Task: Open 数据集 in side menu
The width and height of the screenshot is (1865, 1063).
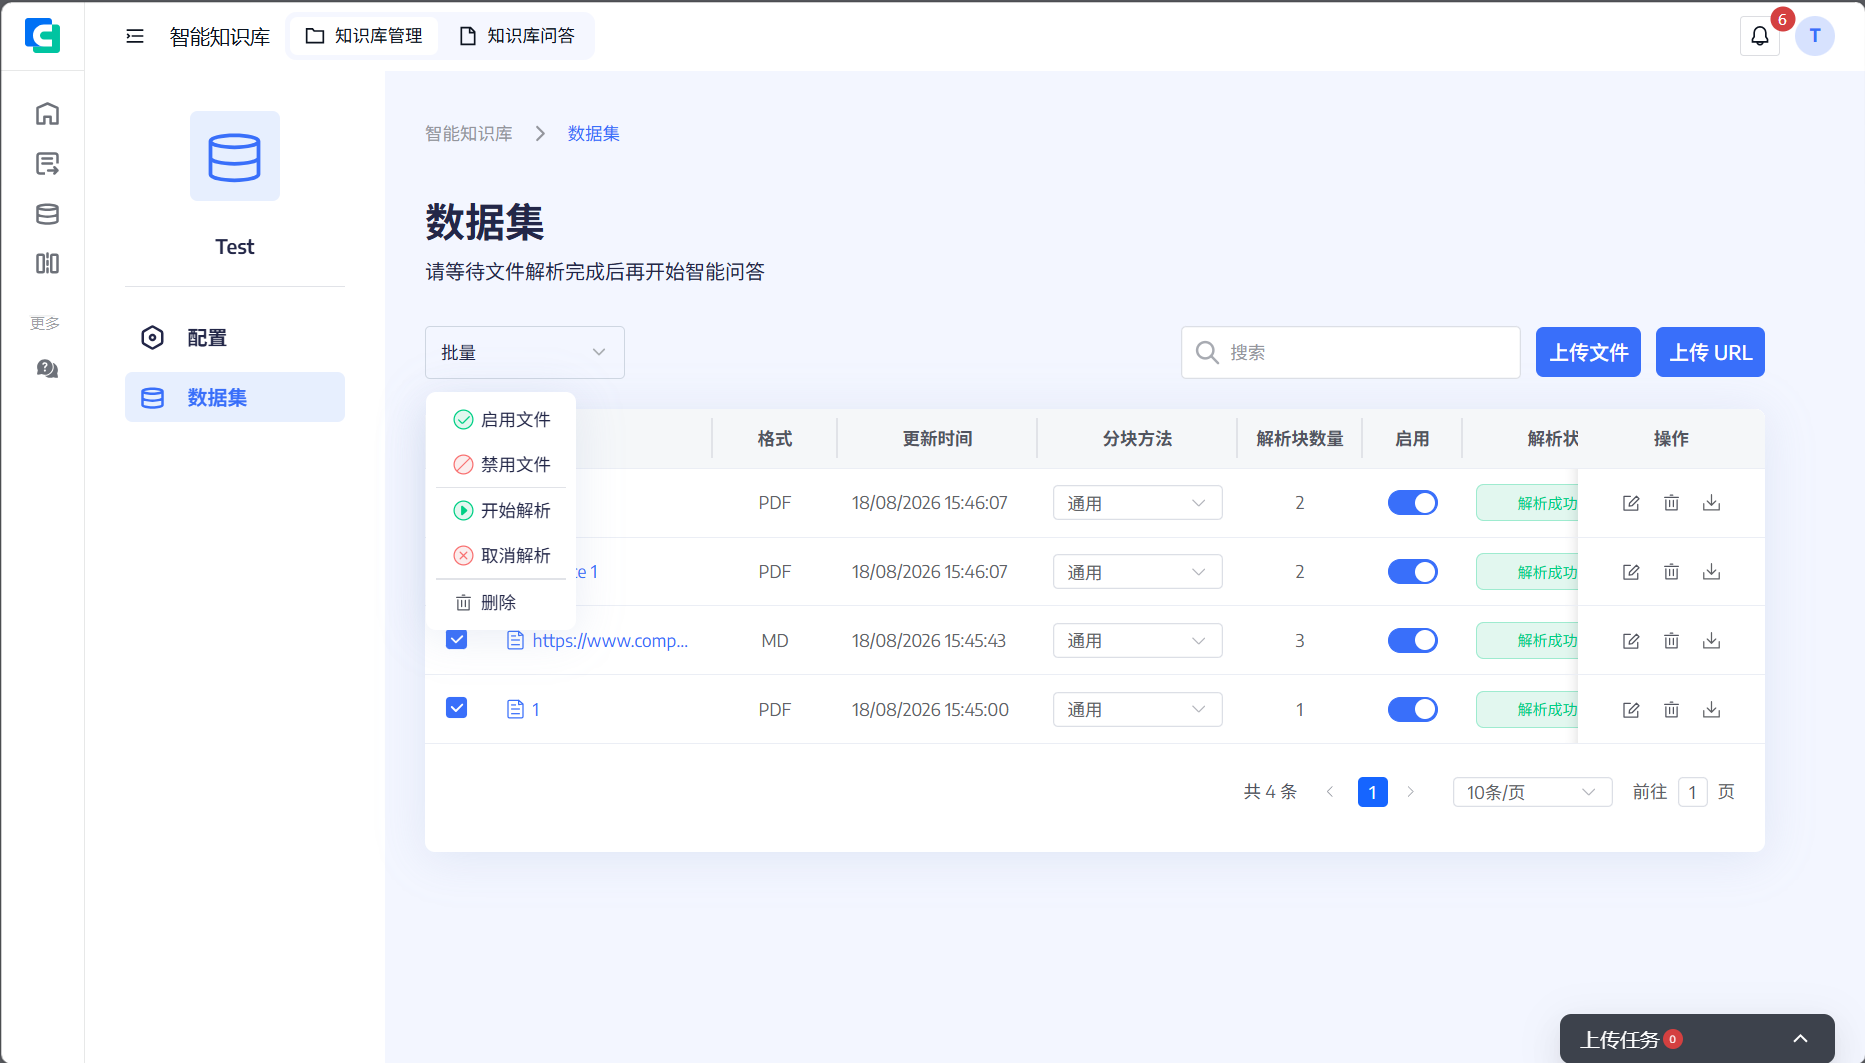Action: coord(235,397)
